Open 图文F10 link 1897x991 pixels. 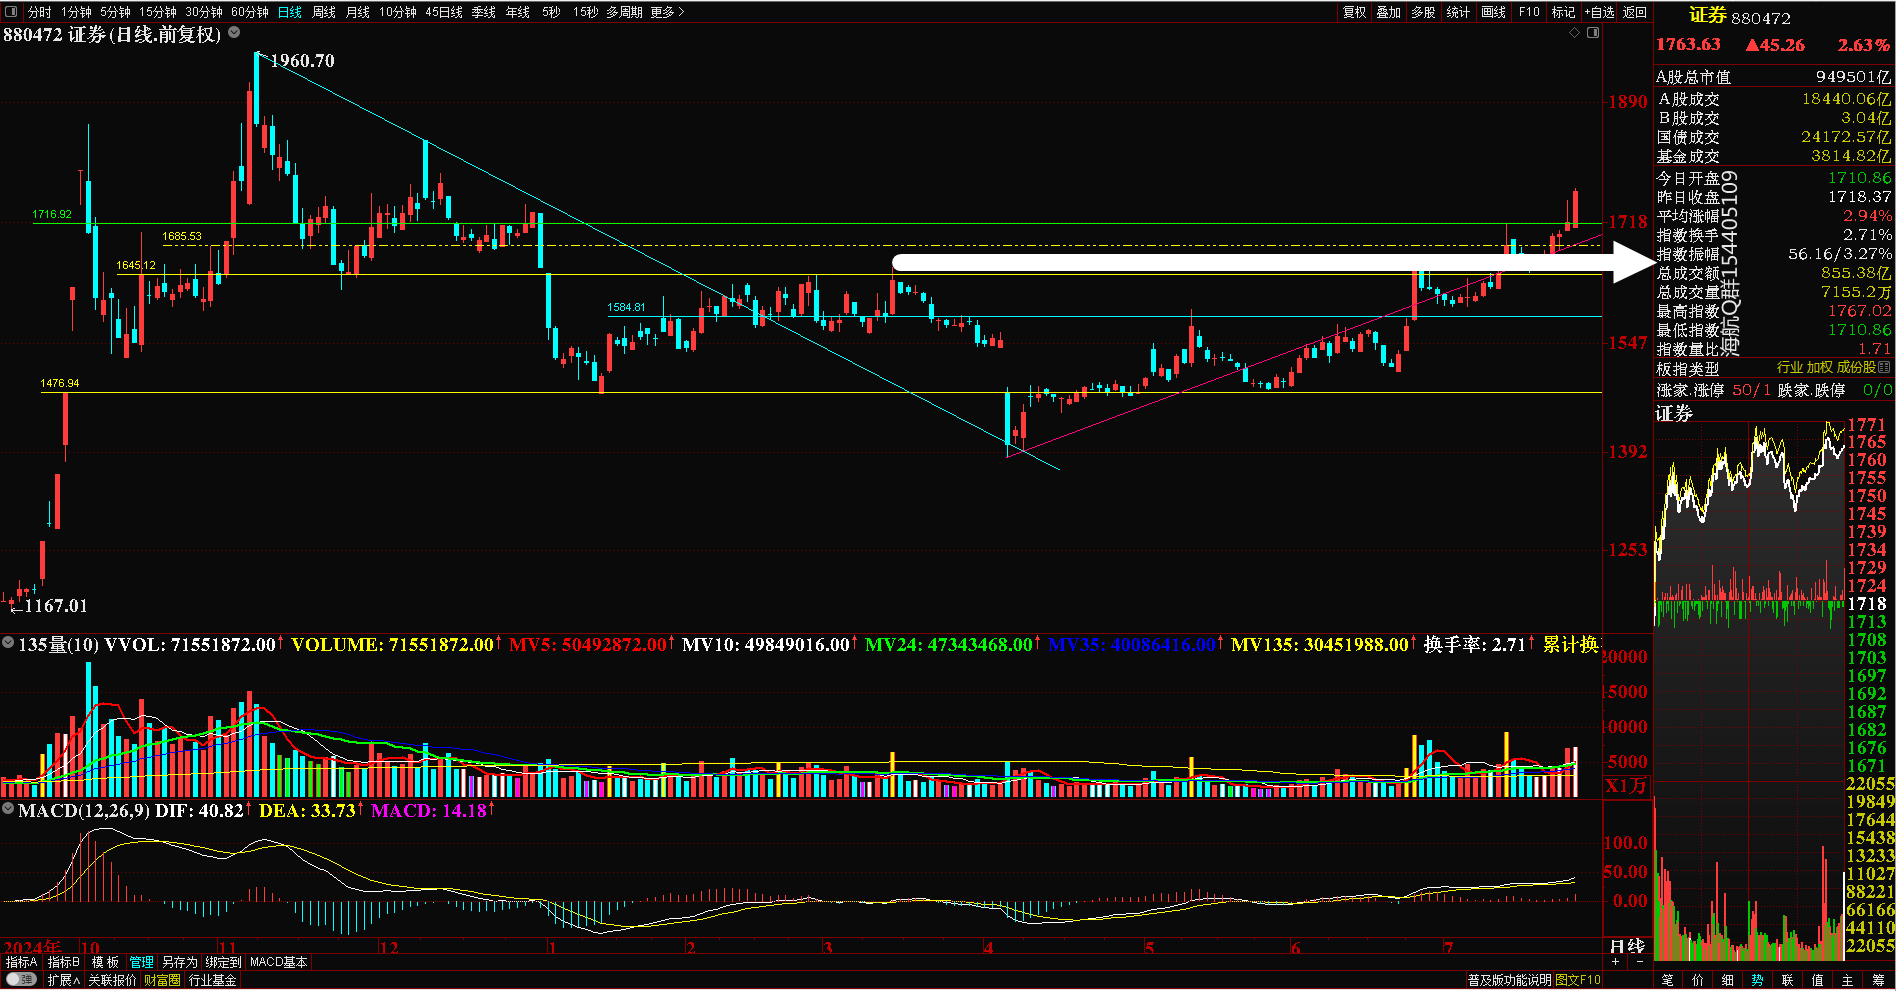(x=1577, y=980)
